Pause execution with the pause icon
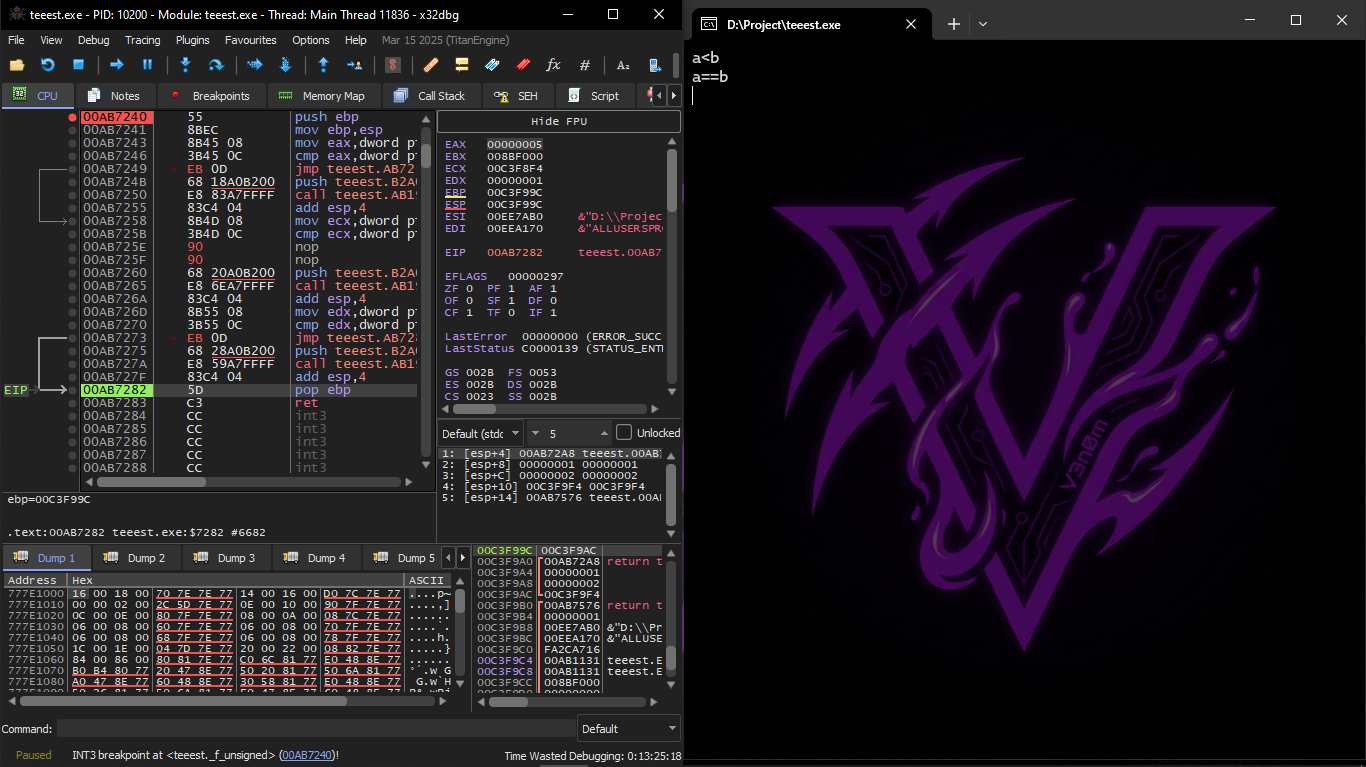The height and width of the screenshot is (767, 1366). (x=147, y=65)
